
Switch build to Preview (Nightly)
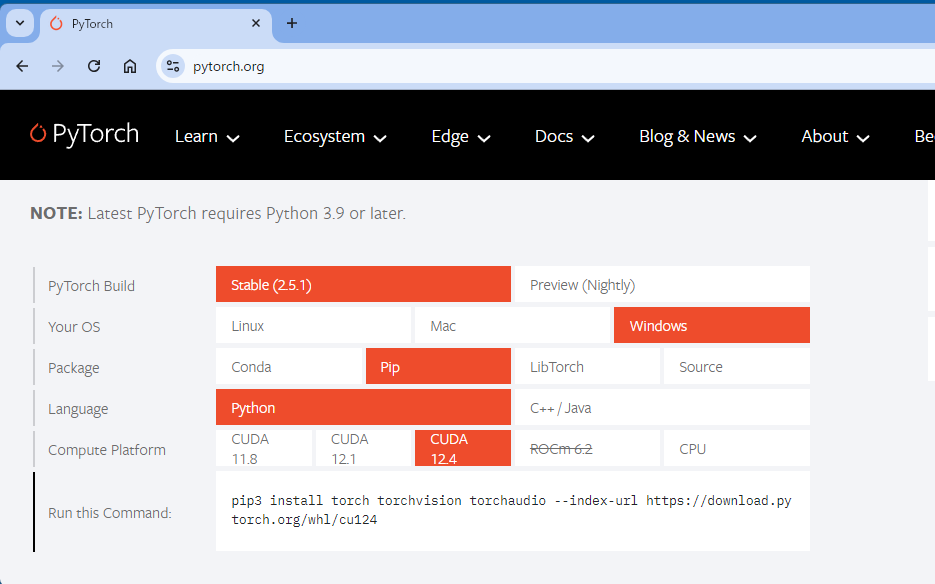click(660, 285)
